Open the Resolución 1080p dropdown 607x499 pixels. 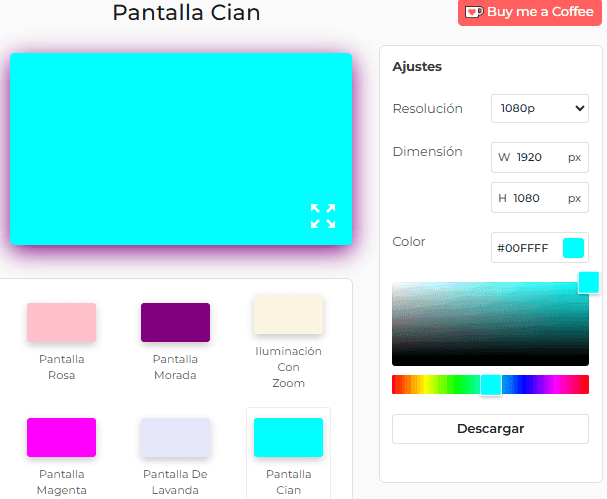tap(540, 108)
